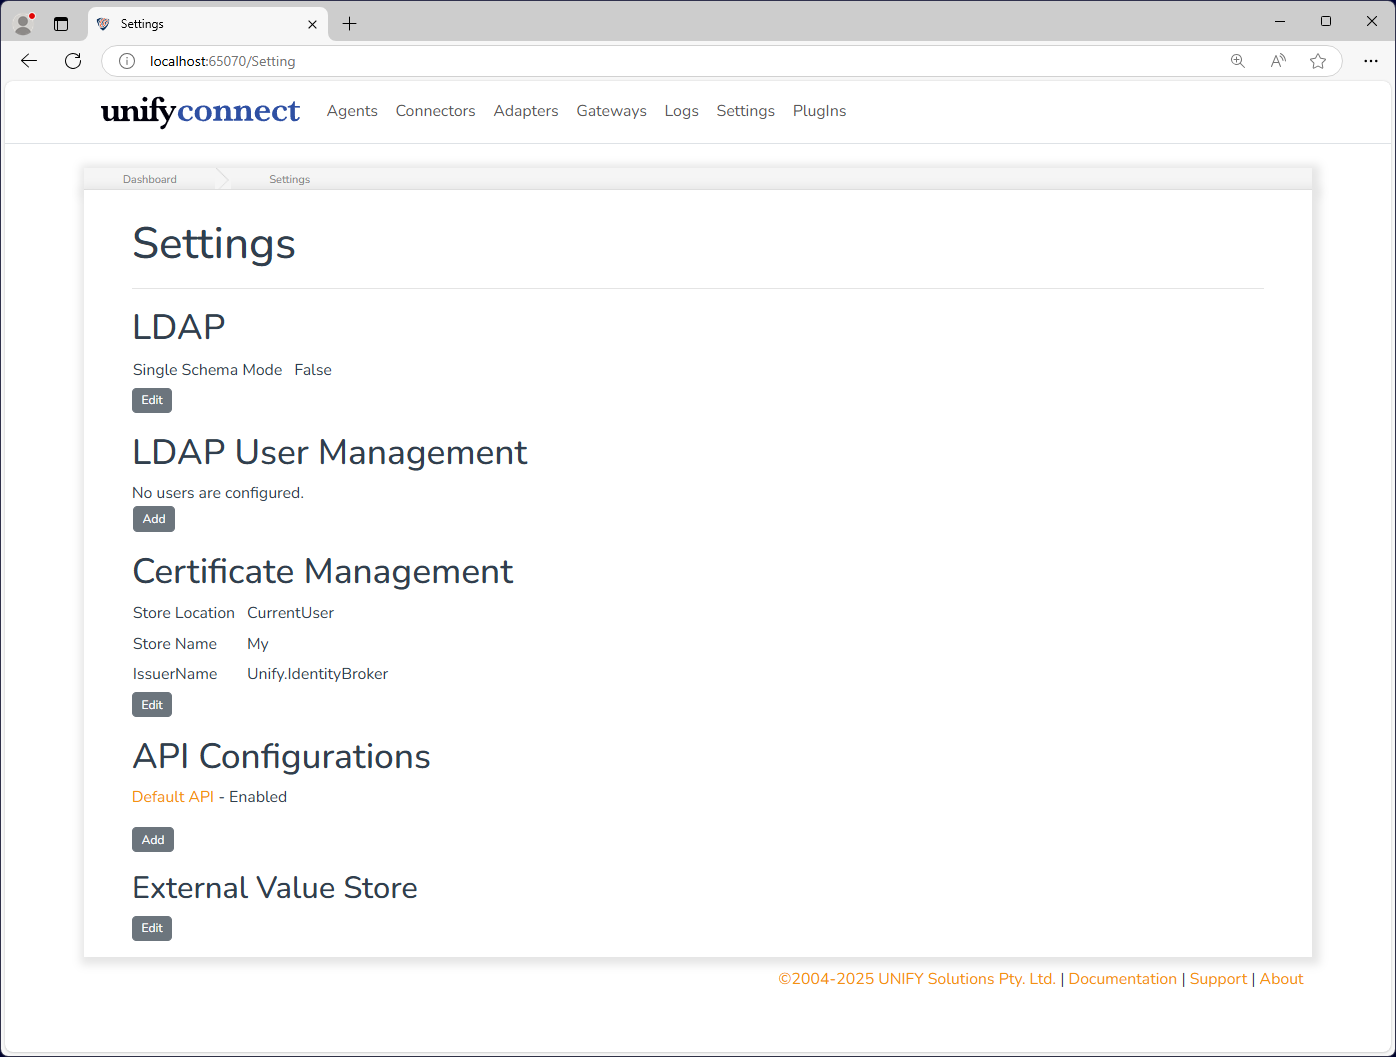View site information icon beside the URL

click(x=127, y=61)
